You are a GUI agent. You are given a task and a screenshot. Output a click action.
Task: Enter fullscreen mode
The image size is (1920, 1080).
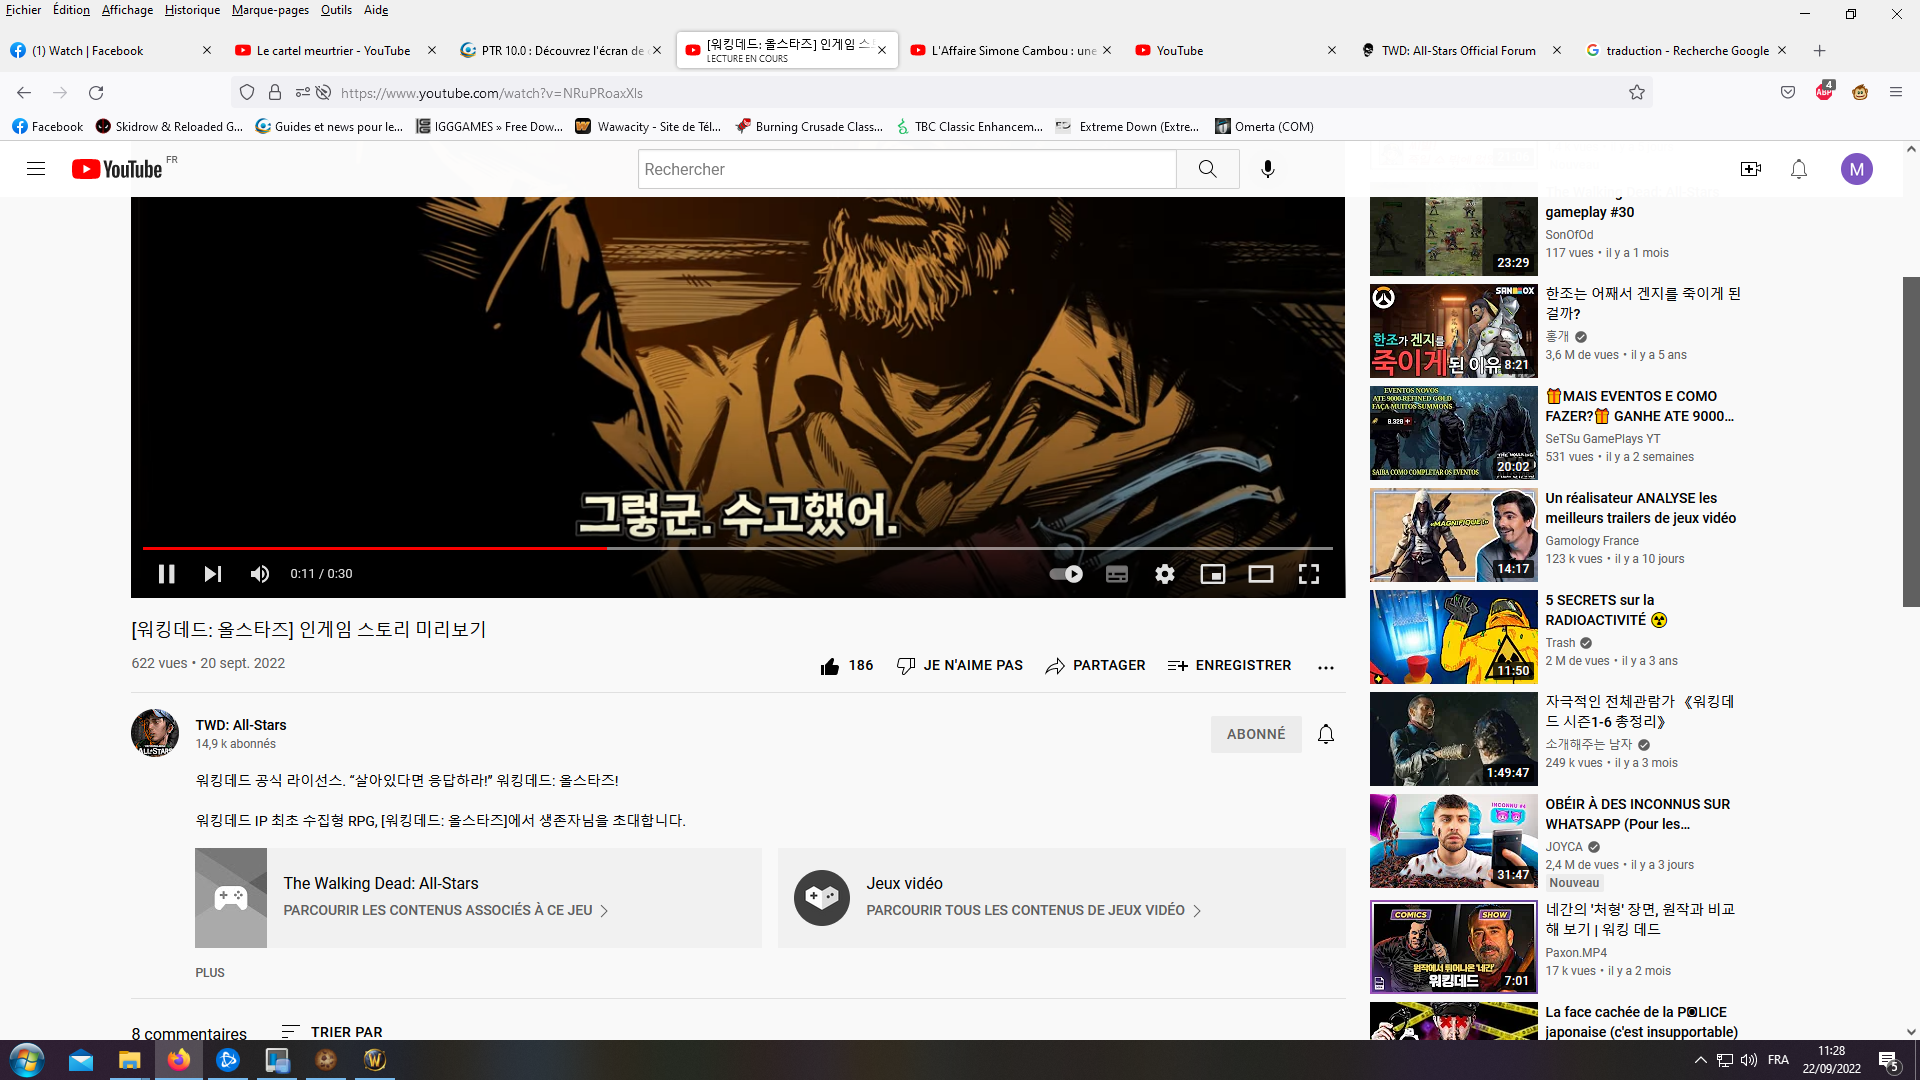[1309, 574]
